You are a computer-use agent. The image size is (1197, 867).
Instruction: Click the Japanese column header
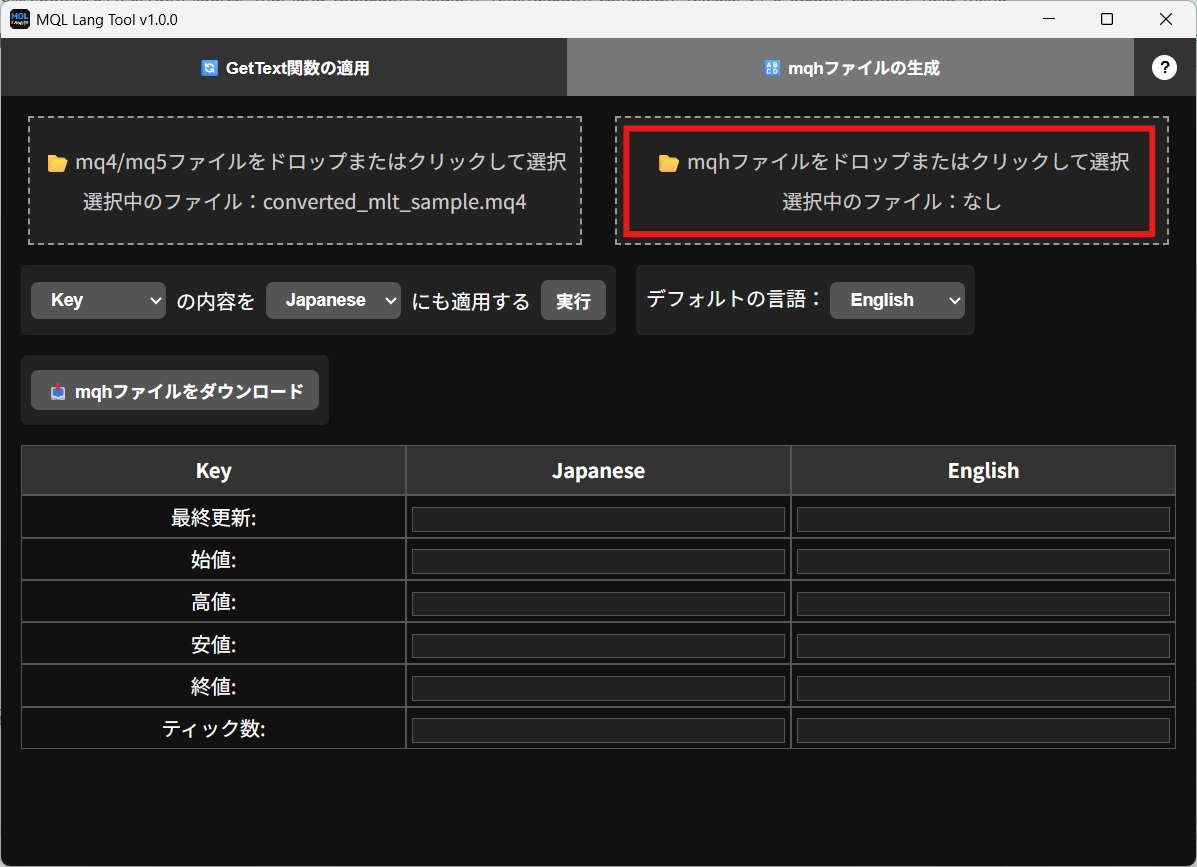(598, 471)
